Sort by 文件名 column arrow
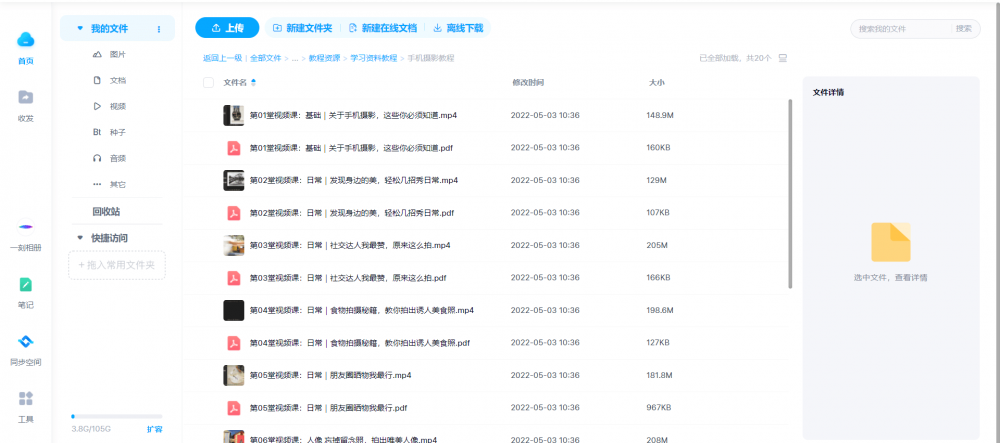Viewport: 1000px width, 443px height. click(x=253, y=82)
